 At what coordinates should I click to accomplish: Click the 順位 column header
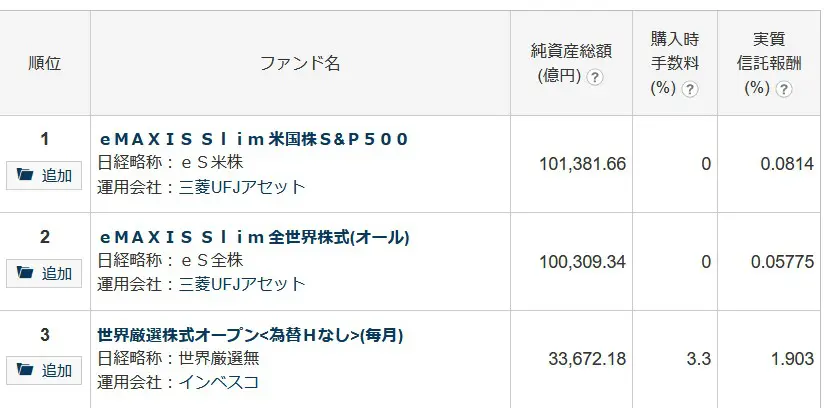(45, 63)
